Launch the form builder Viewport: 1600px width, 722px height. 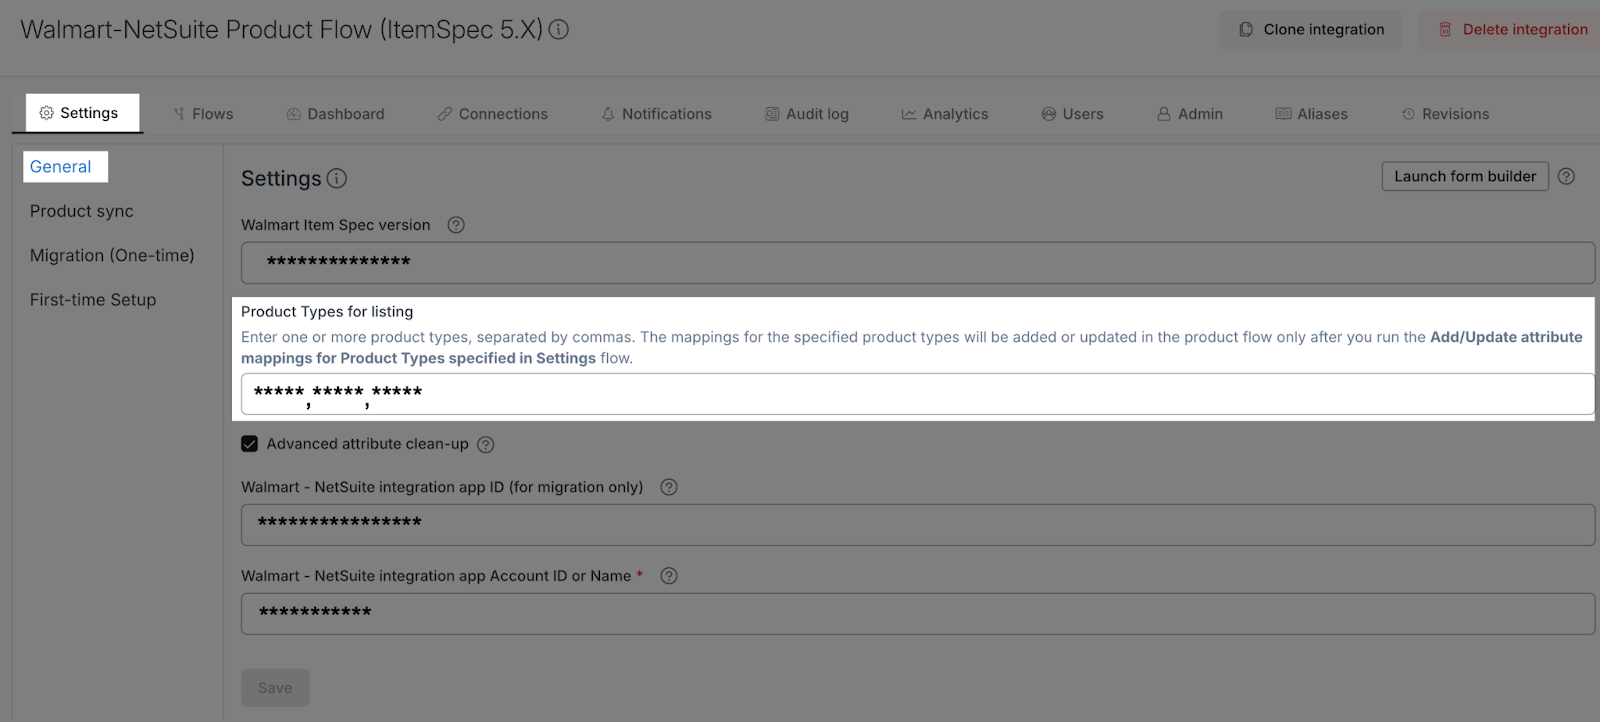tap(1465, 176)
